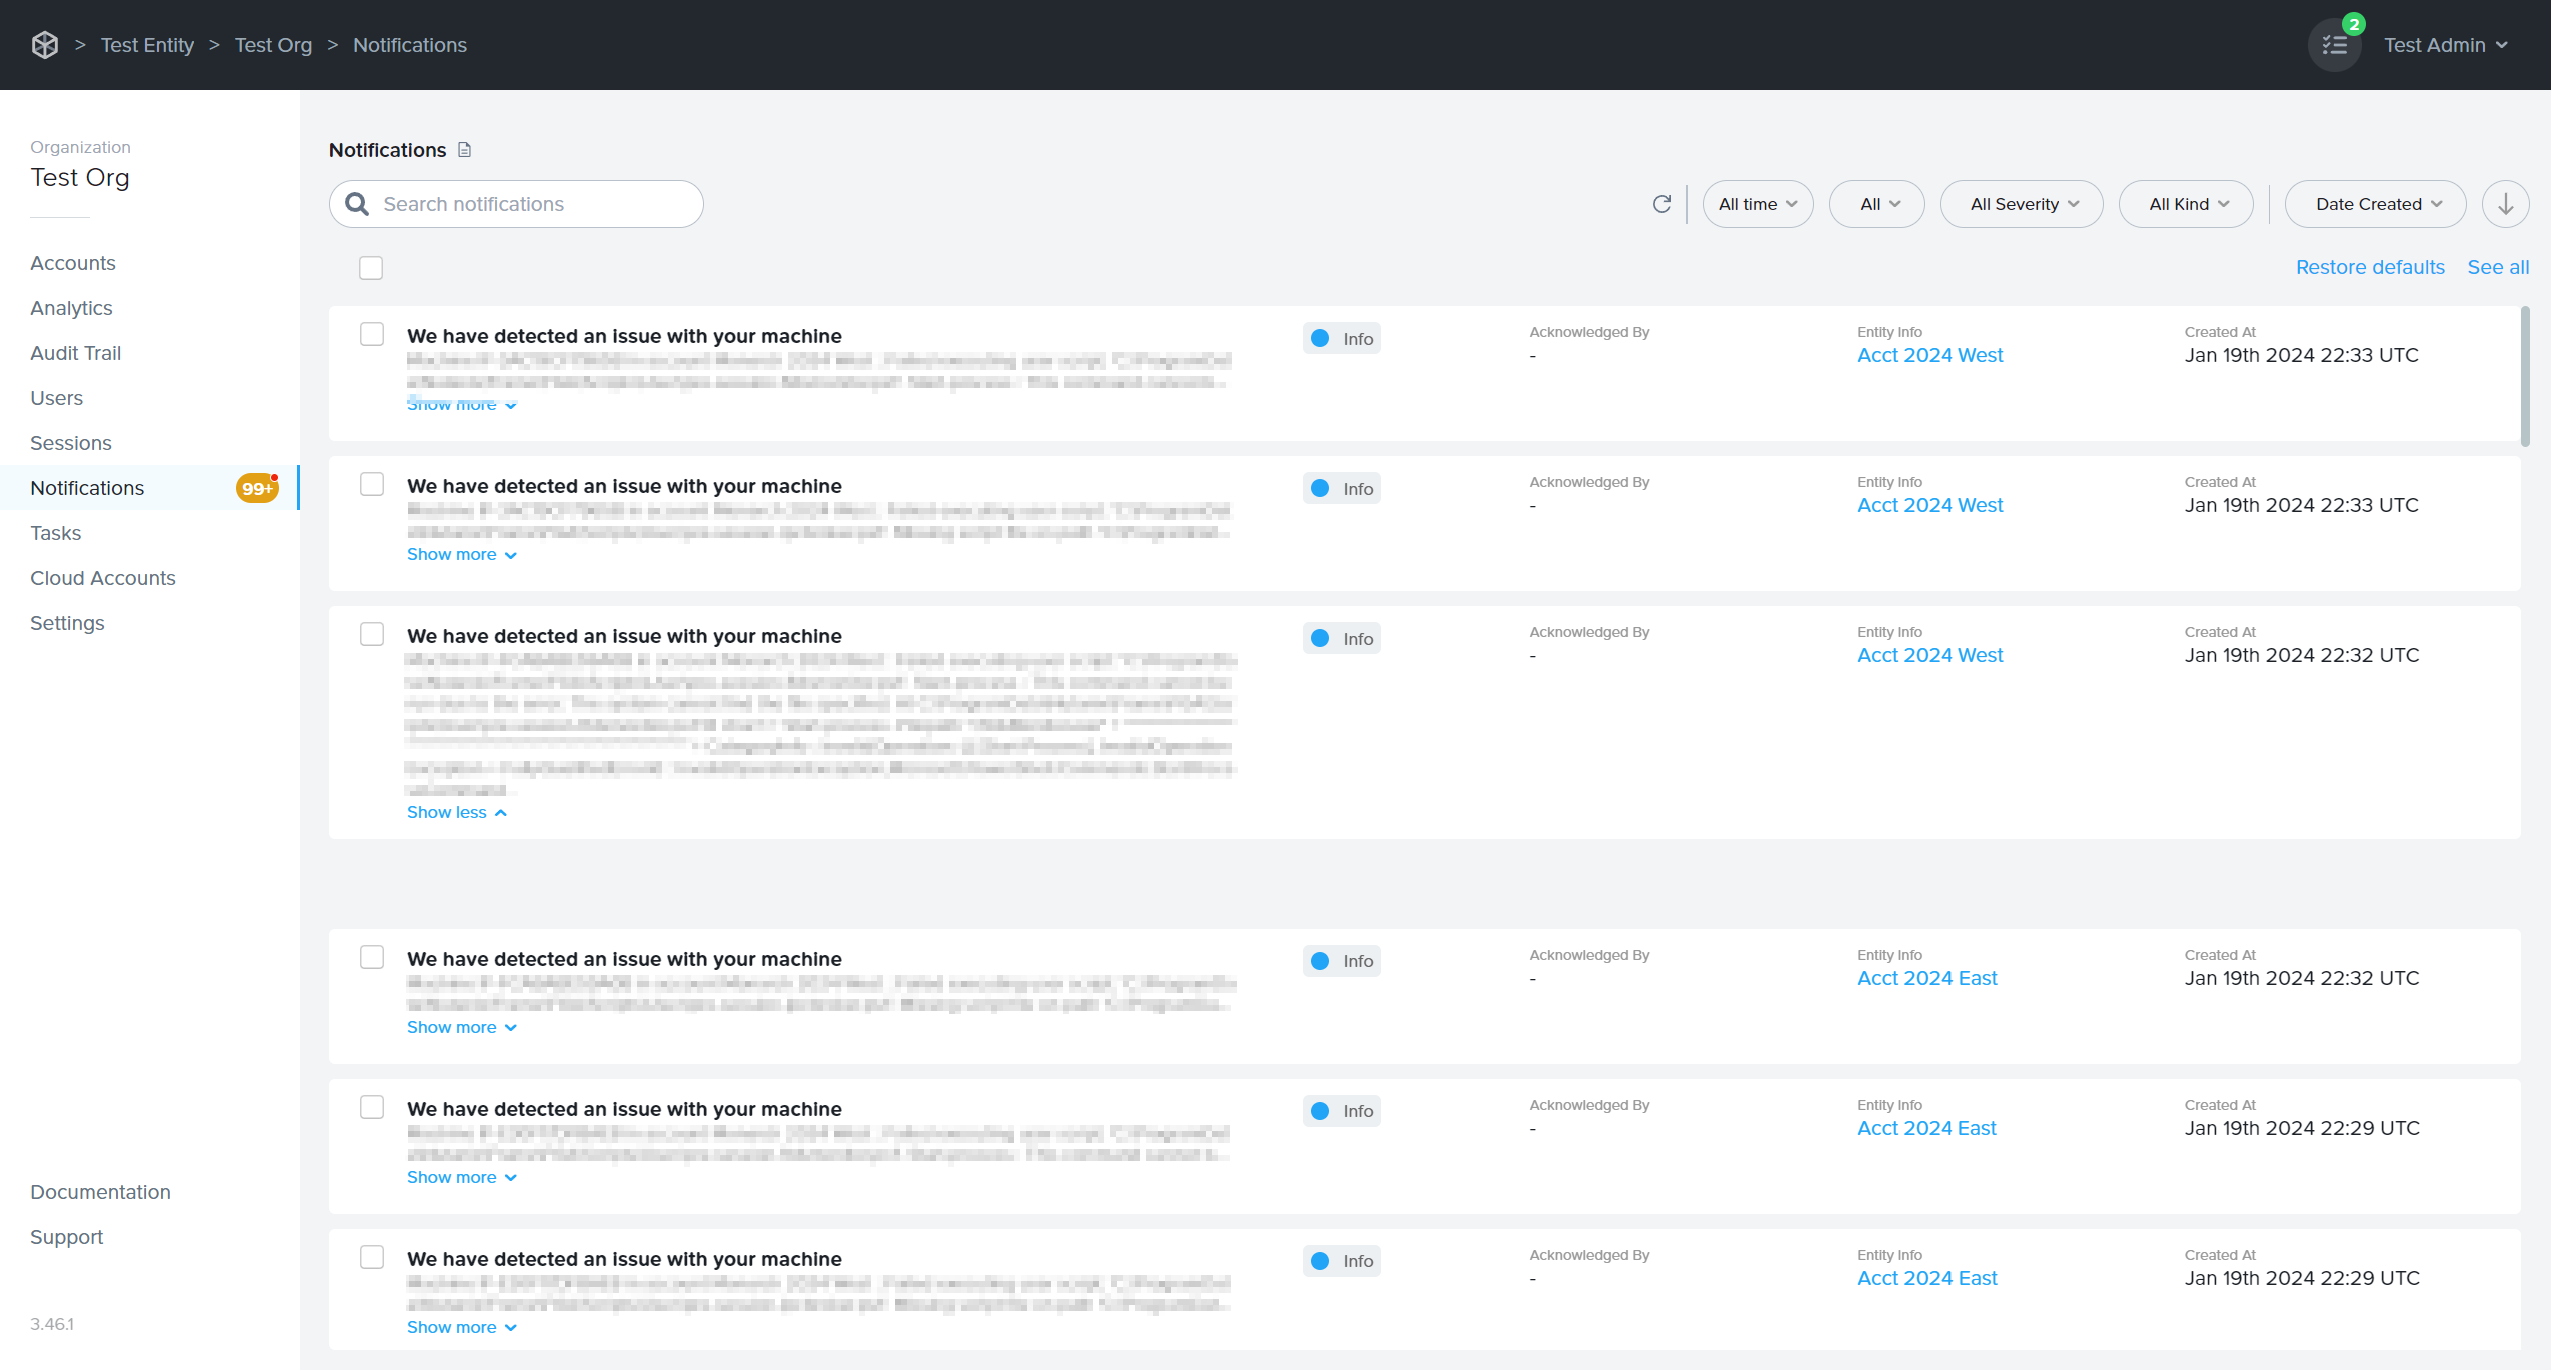Click the search magnifier icon
Image resolution: width=2551 pixels, height=1370 pixels.
pos(356,203)
